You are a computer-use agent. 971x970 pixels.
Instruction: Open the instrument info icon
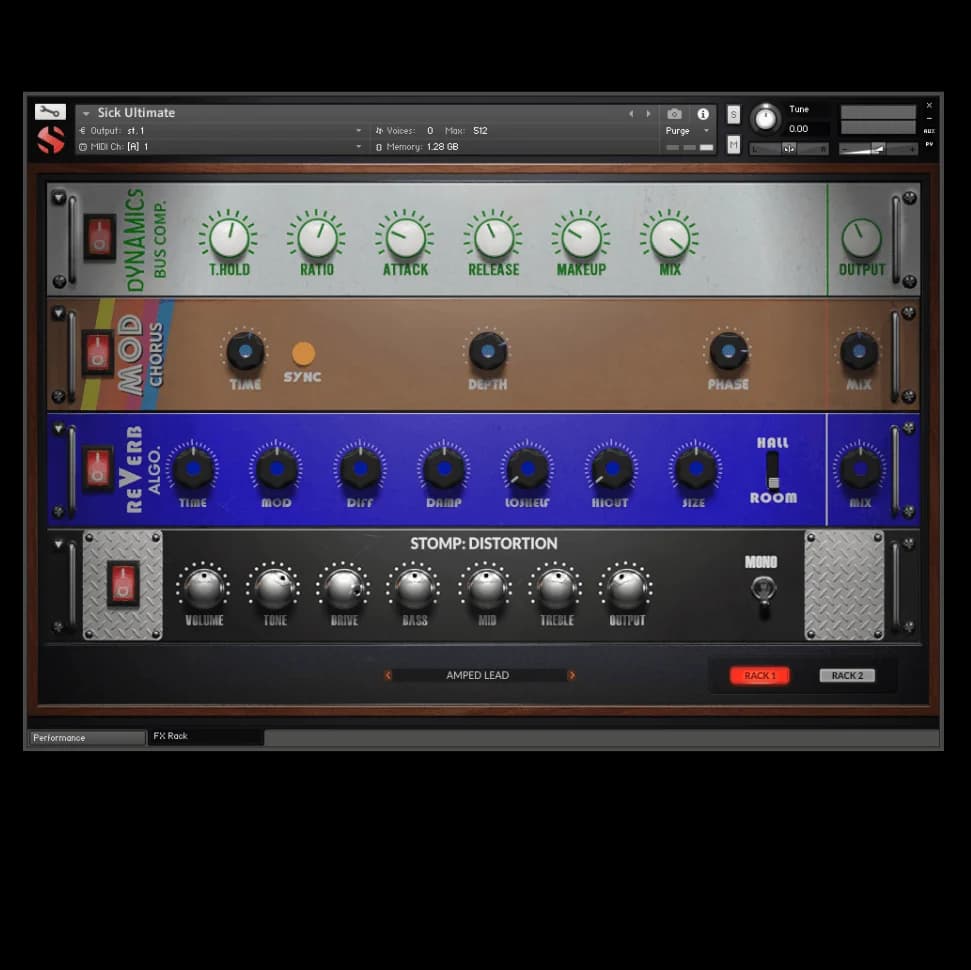tap(703, 114)
